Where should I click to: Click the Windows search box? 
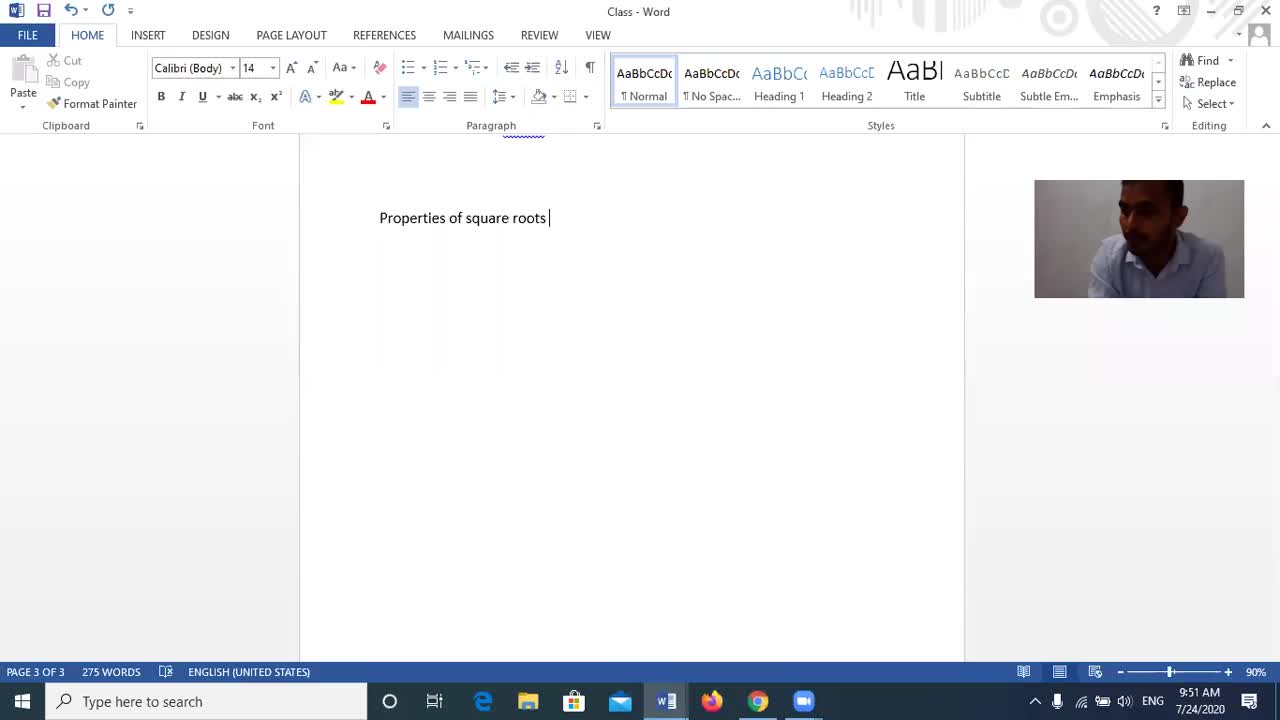[x=206, y=702]
